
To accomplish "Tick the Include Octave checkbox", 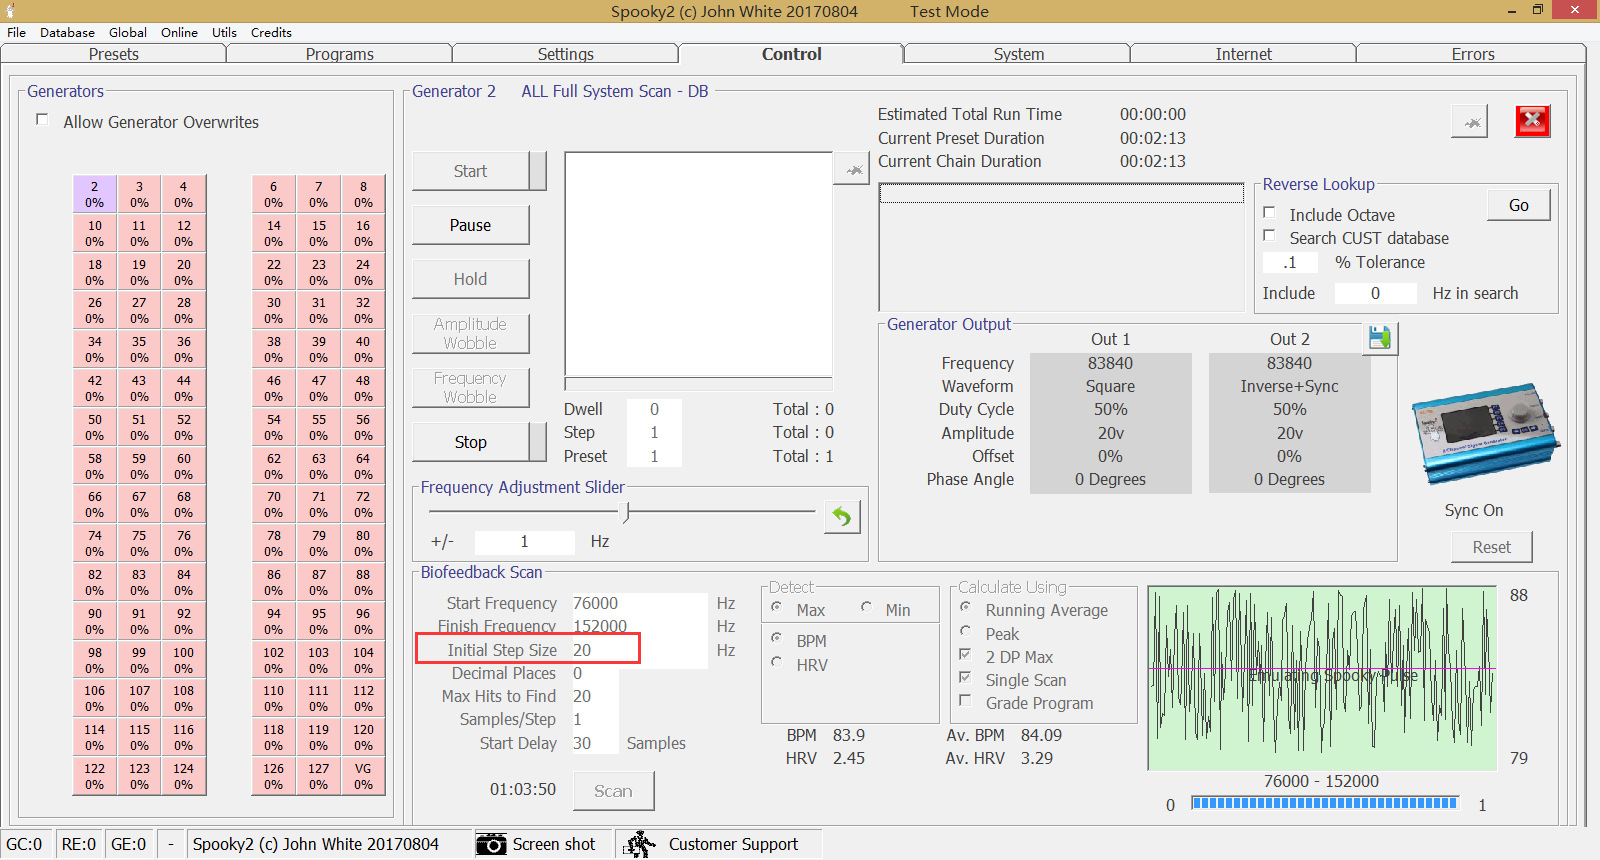I will 1269,213.
